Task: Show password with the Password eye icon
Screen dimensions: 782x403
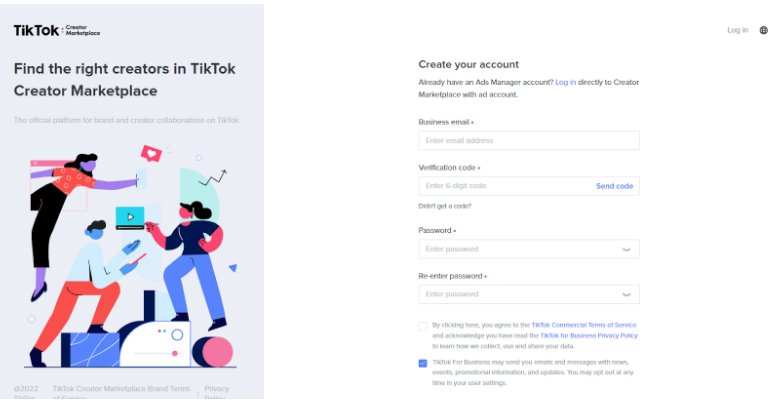Action: tap(626, 249)
